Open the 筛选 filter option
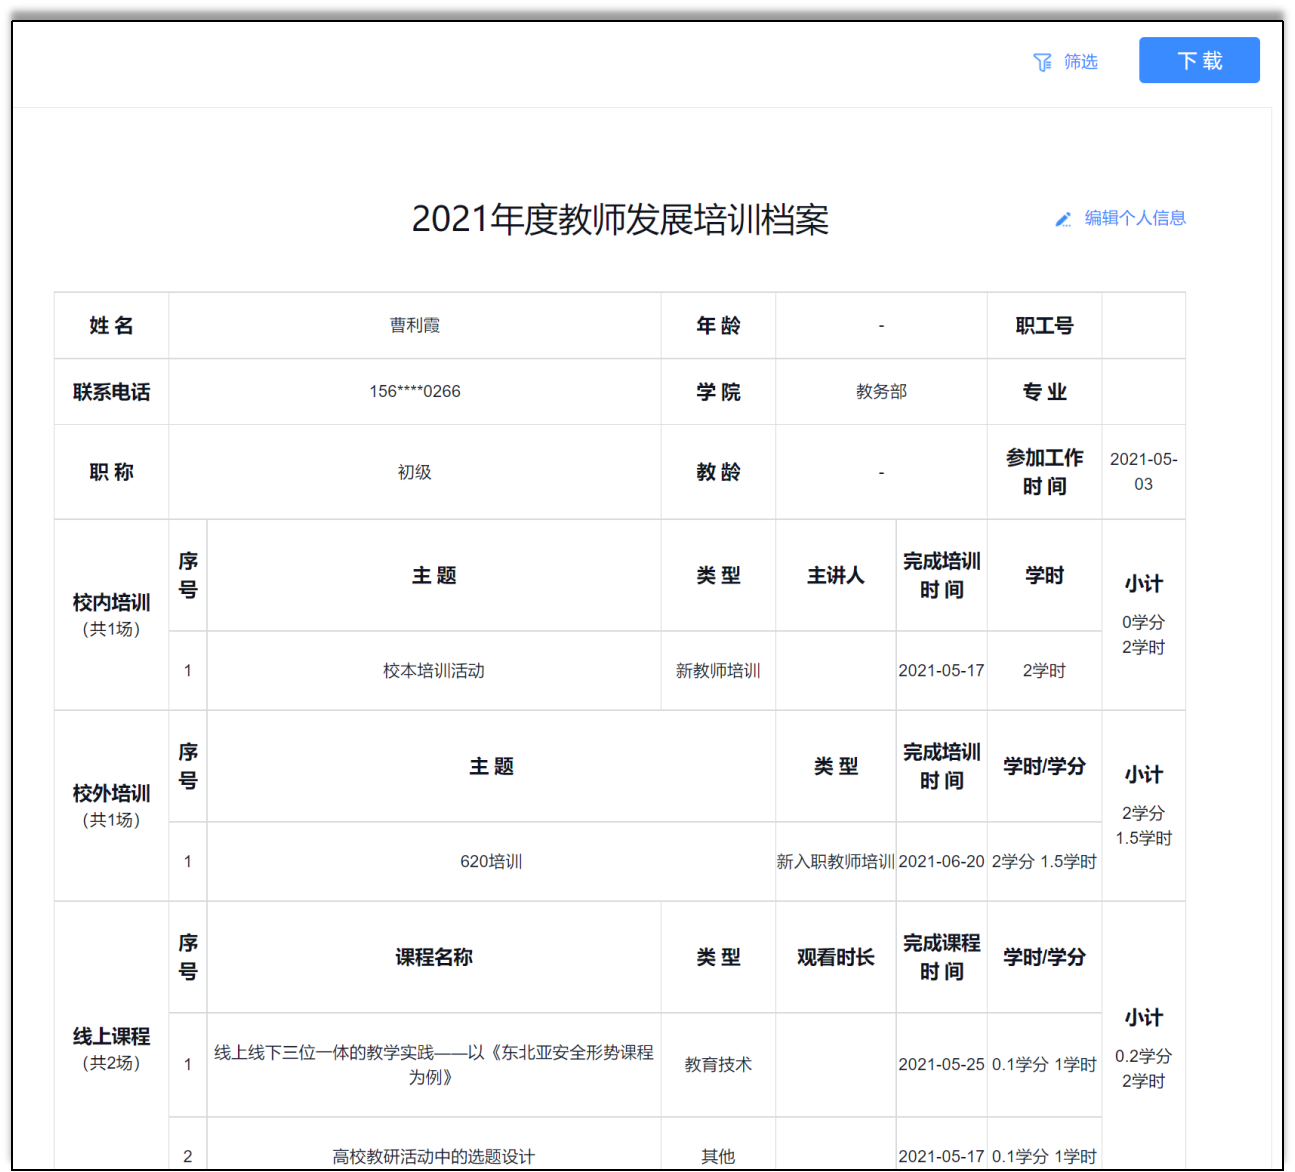 tap(1080, 62)
